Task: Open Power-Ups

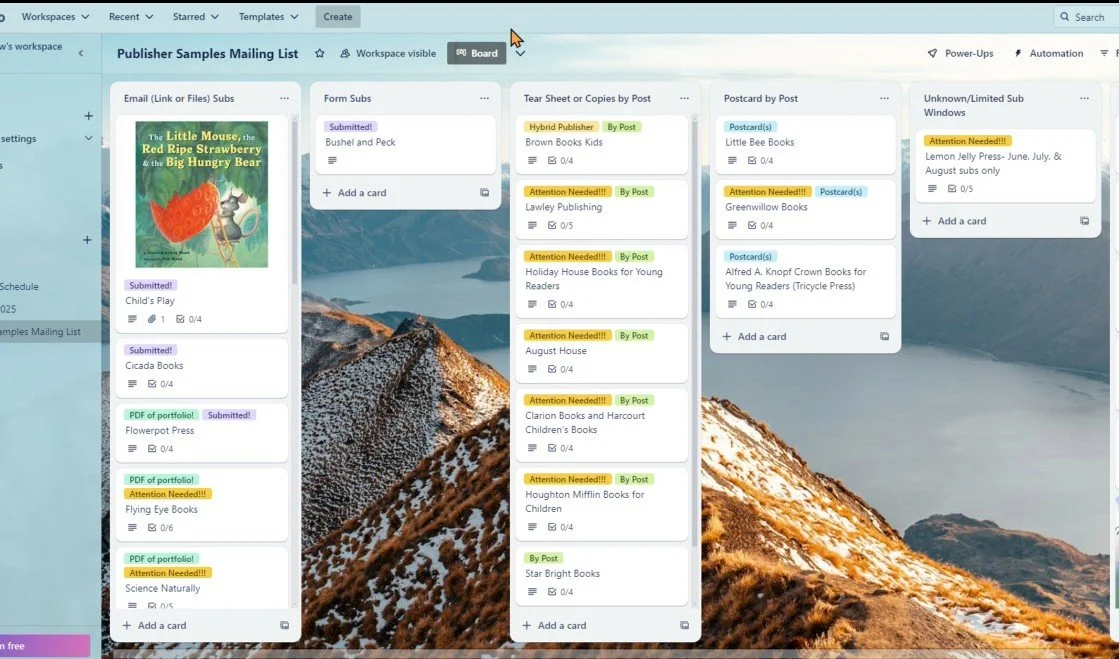Action: tap(960, 54)
